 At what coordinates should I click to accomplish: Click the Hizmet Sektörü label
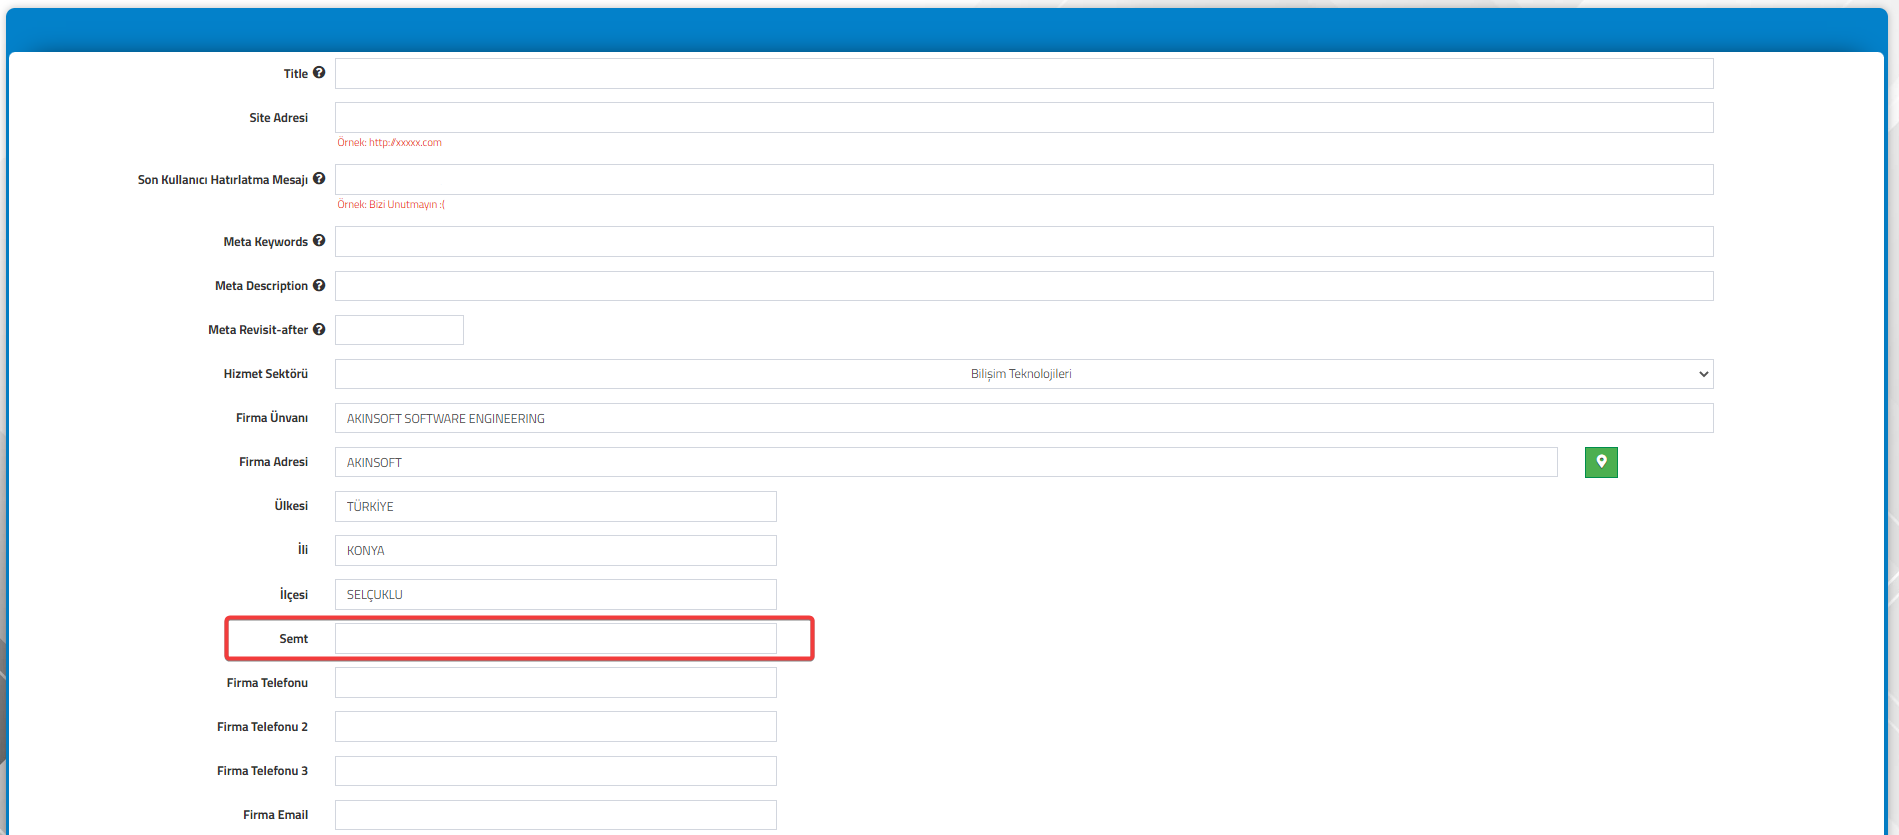[266, 374]
